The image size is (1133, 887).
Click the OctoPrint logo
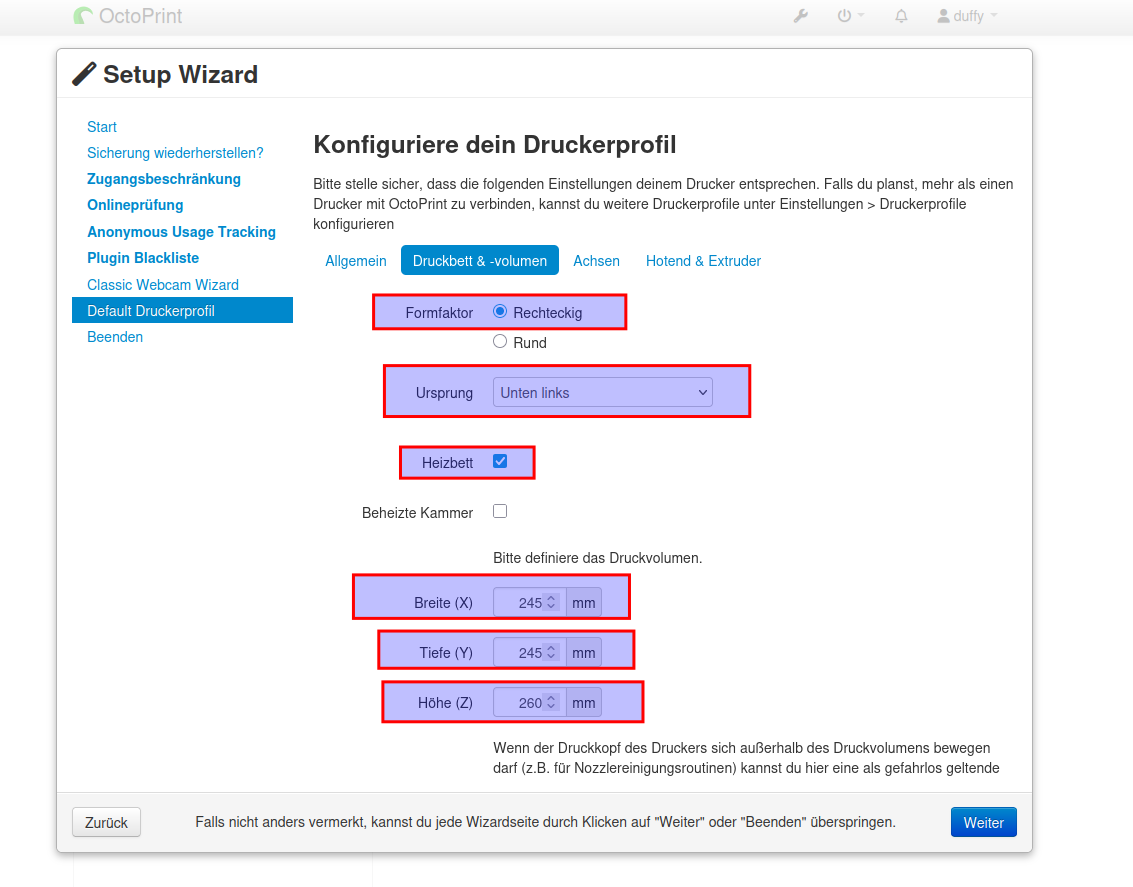click(x=128, y=16)
